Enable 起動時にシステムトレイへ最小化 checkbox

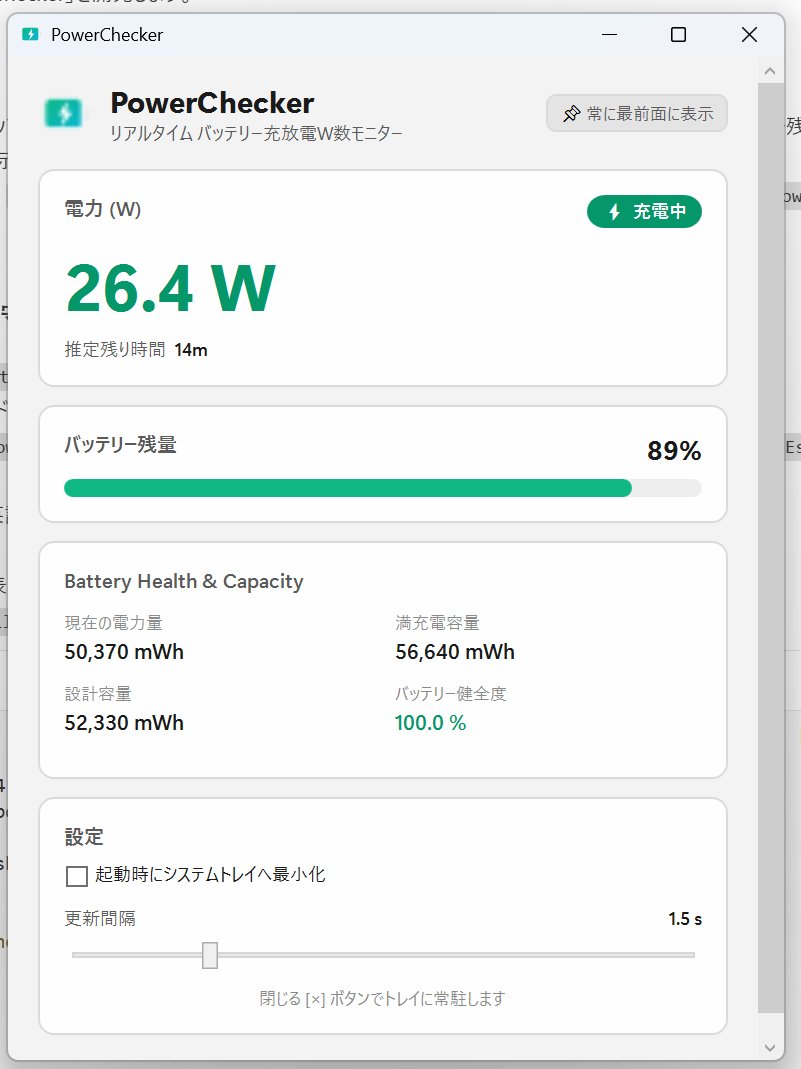77,876
